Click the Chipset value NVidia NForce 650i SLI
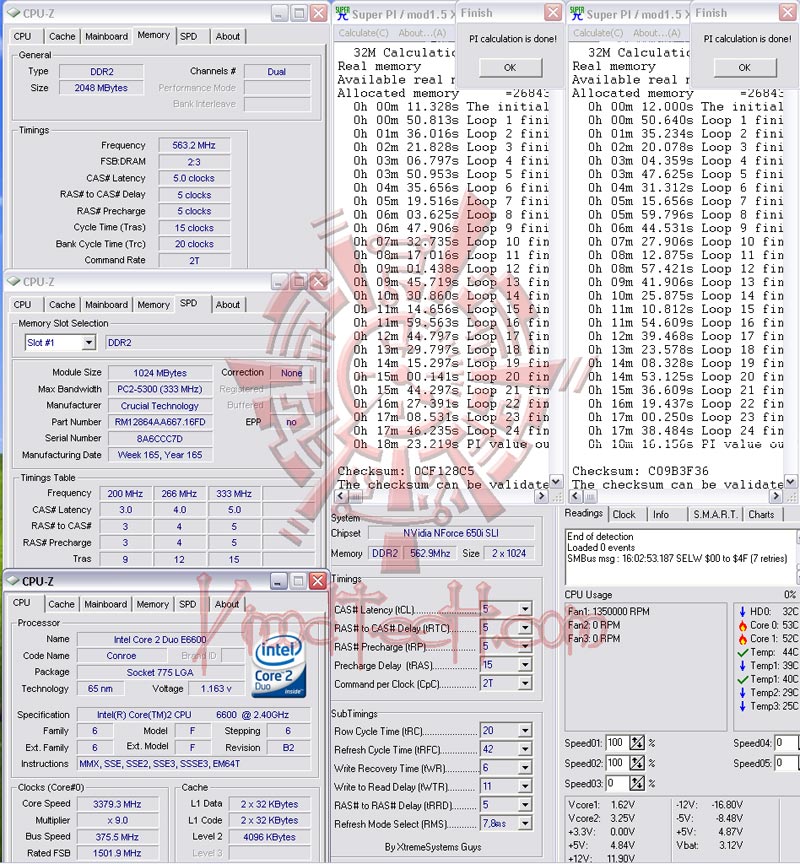Viewport: 800px width, 864px height. click(451, 533)
